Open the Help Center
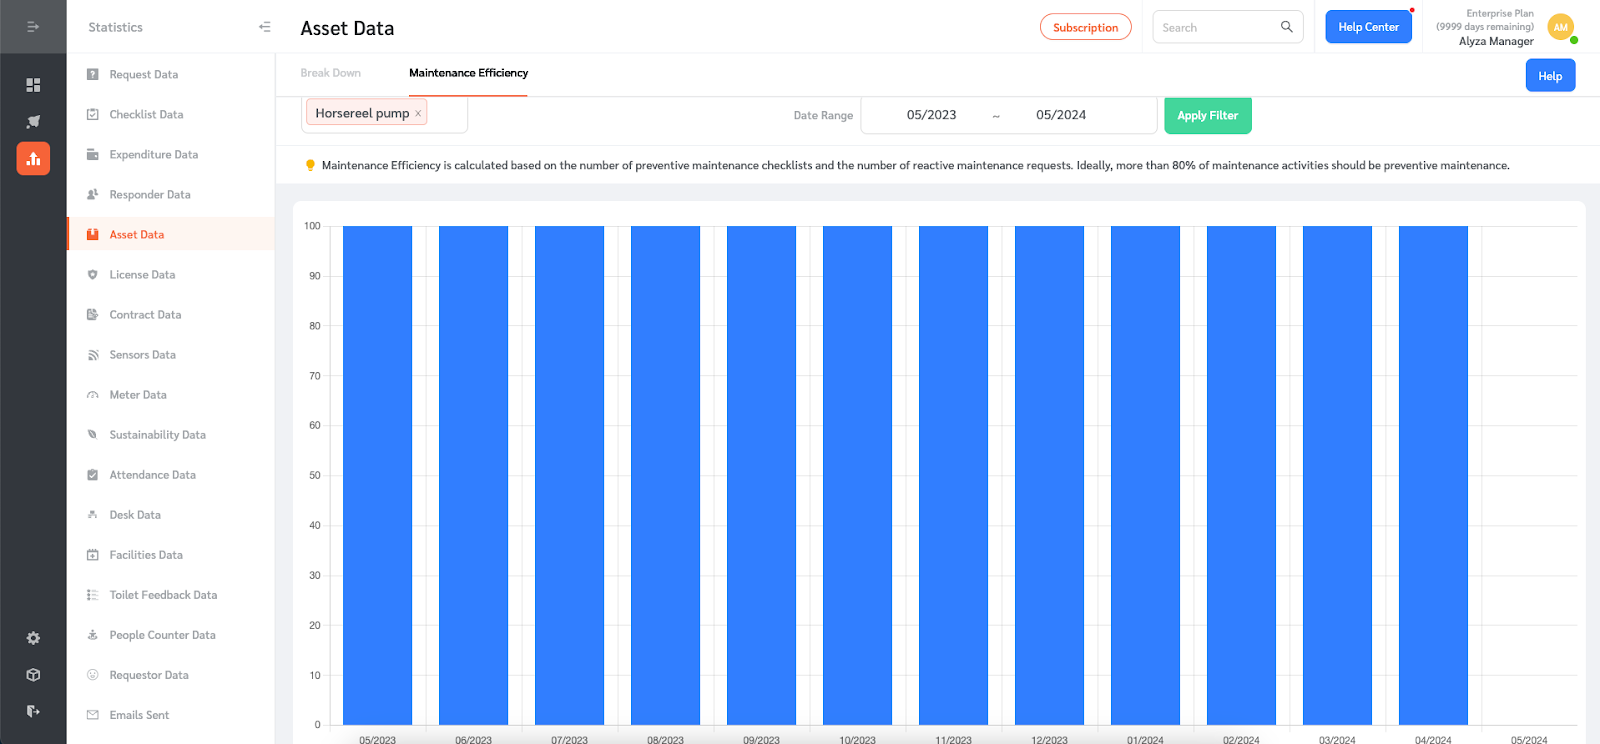Screen dimensions: 1600x744 pos(1368,27)
